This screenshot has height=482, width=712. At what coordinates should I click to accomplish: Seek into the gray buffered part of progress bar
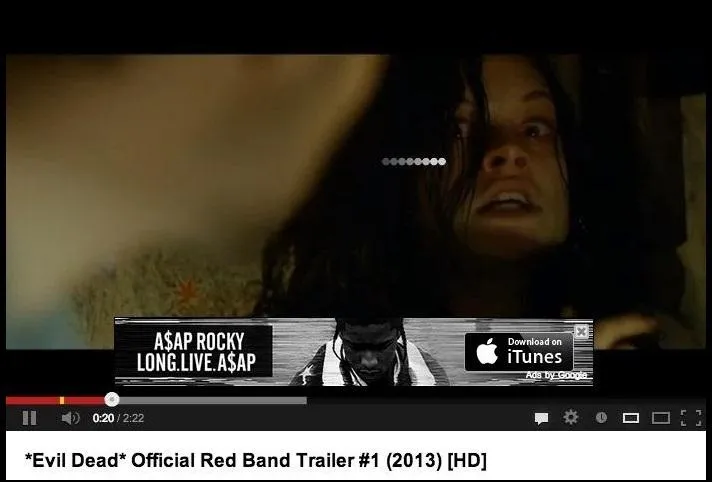[x=213, y=400]
